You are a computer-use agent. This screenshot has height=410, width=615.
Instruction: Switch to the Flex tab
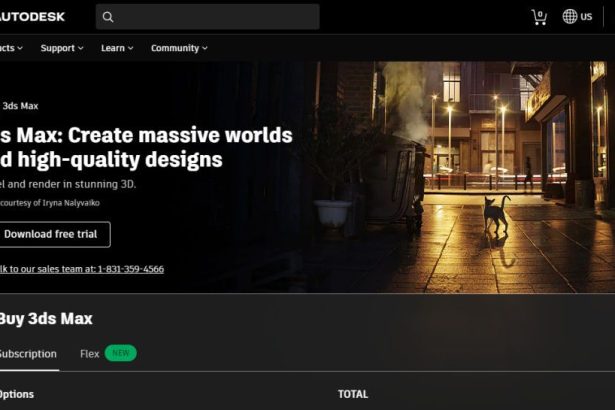pyautogui.click(x=89, y=354)
